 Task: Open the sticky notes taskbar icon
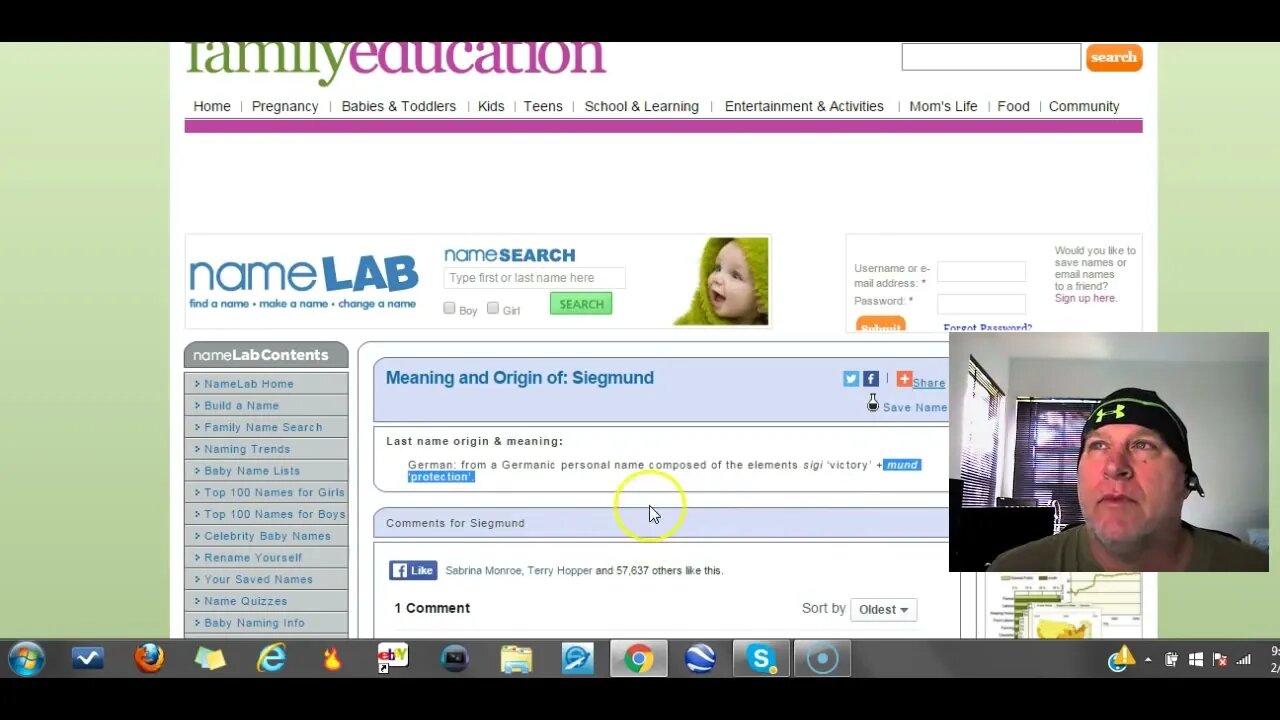tap(210, 658)
